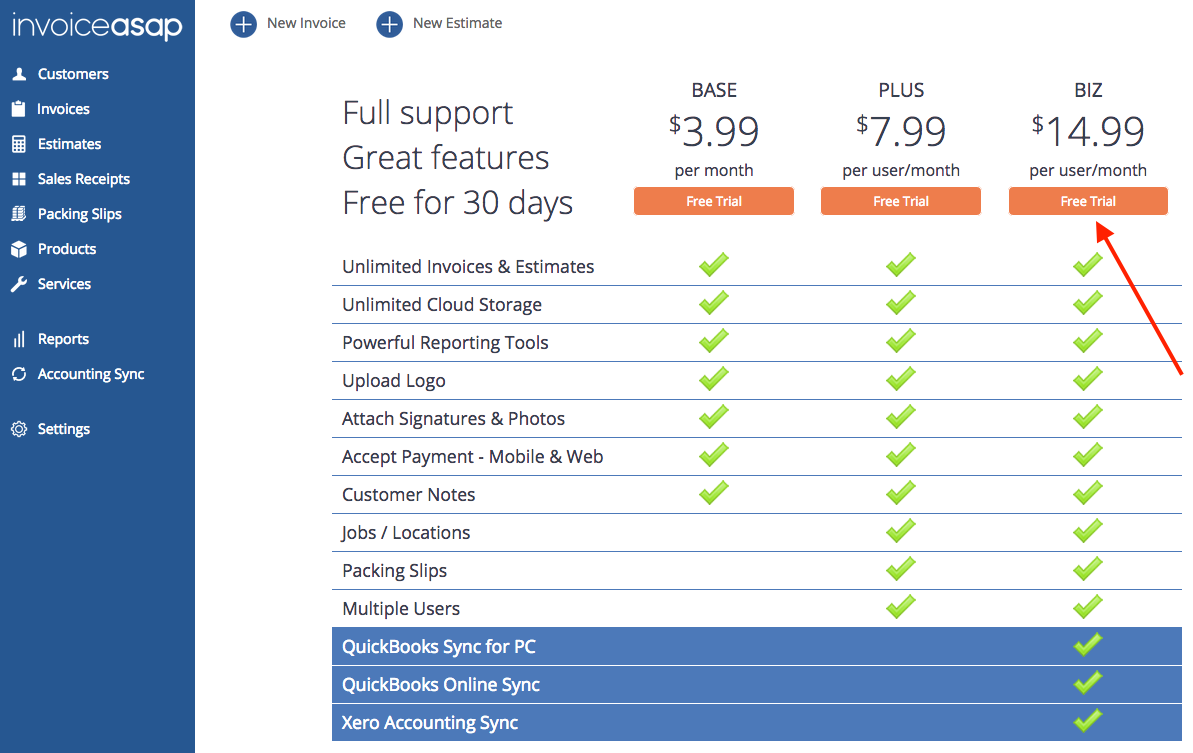This screenshot has width=1193, height=753.
Task: Click the Sales Receipts grid icon
Action: click(x=19, y=179)
